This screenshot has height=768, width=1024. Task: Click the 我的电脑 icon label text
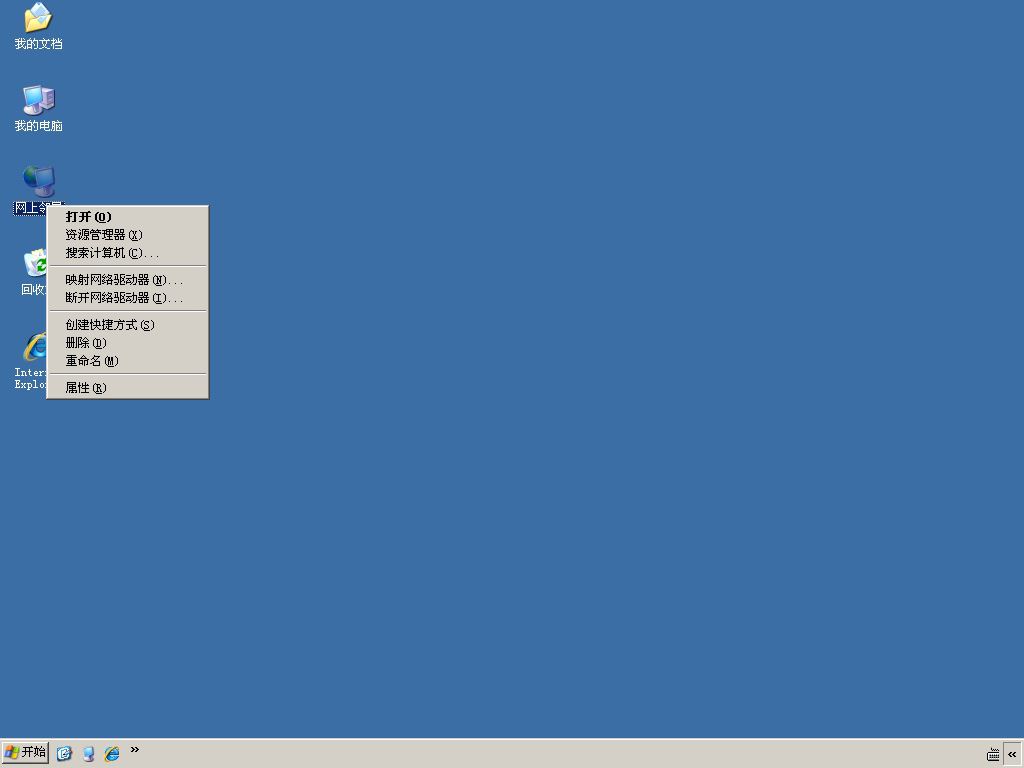39,125
